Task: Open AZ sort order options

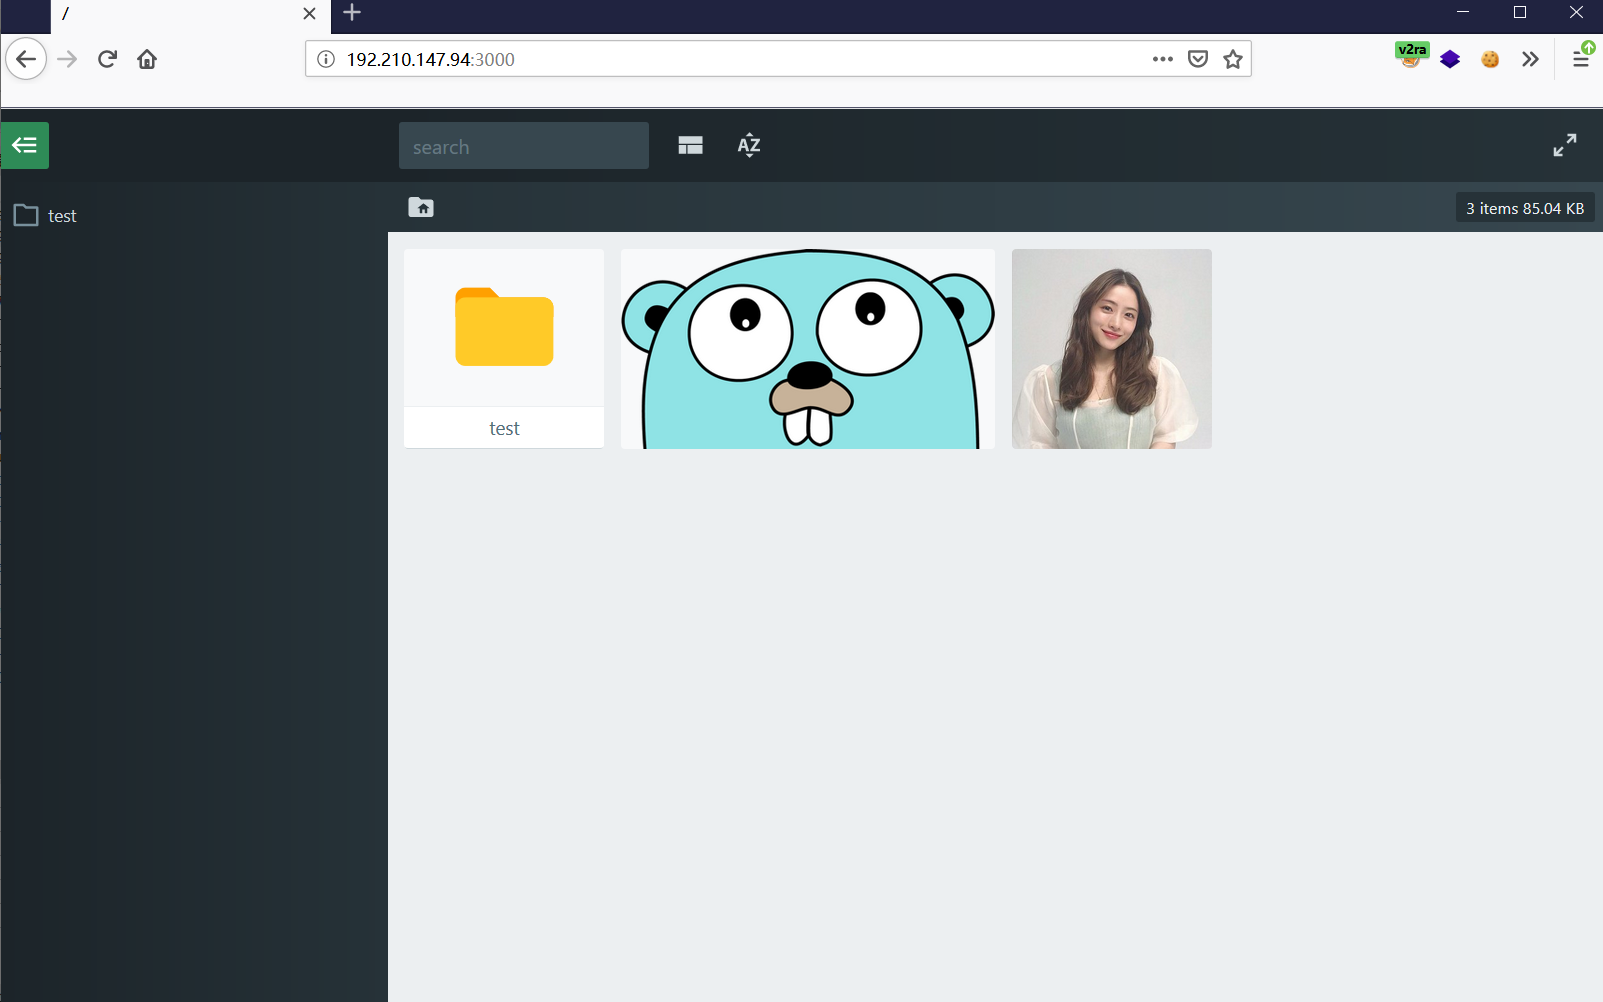Action: (749, 145)
